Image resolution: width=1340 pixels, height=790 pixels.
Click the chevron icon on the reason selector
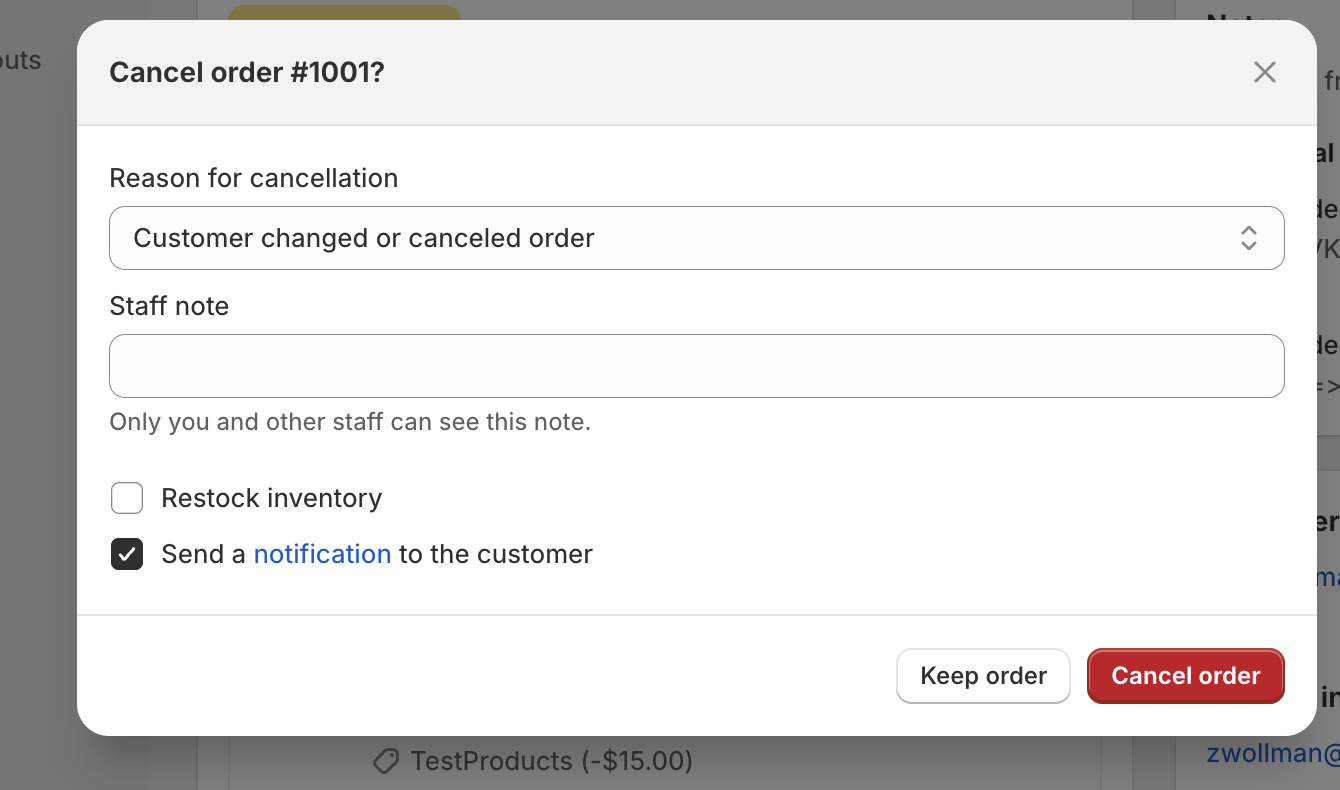pyautogui.click(x=1249, y=238)
